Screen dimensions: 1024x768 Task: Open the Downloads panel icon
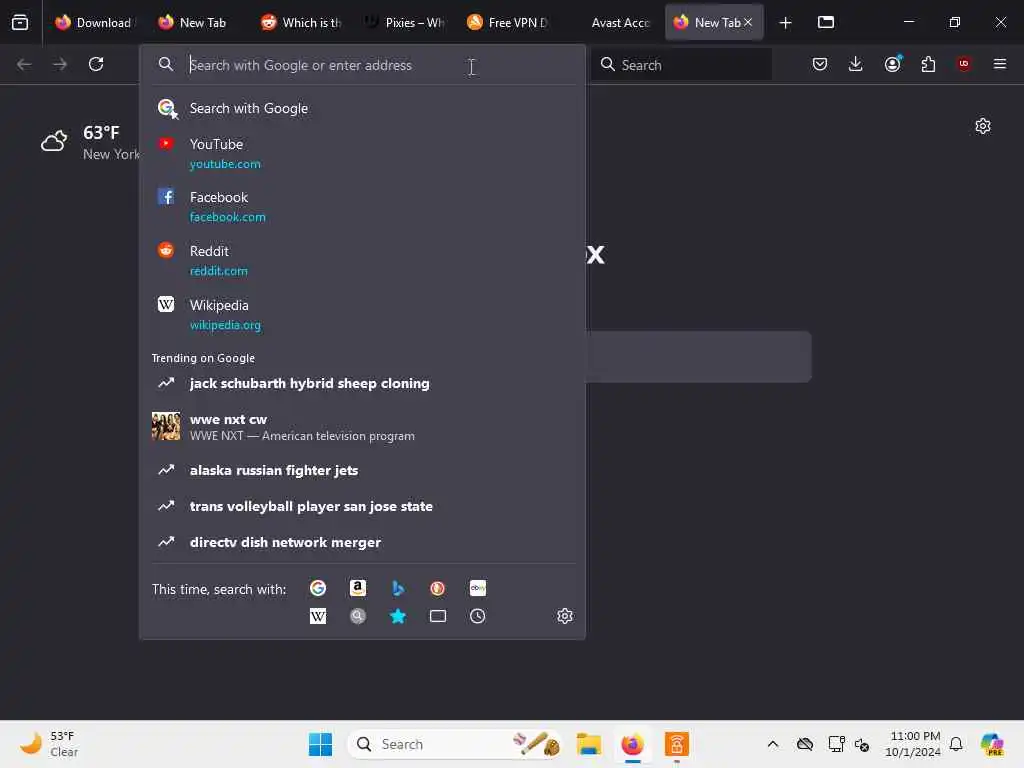[x=856, y=64]
